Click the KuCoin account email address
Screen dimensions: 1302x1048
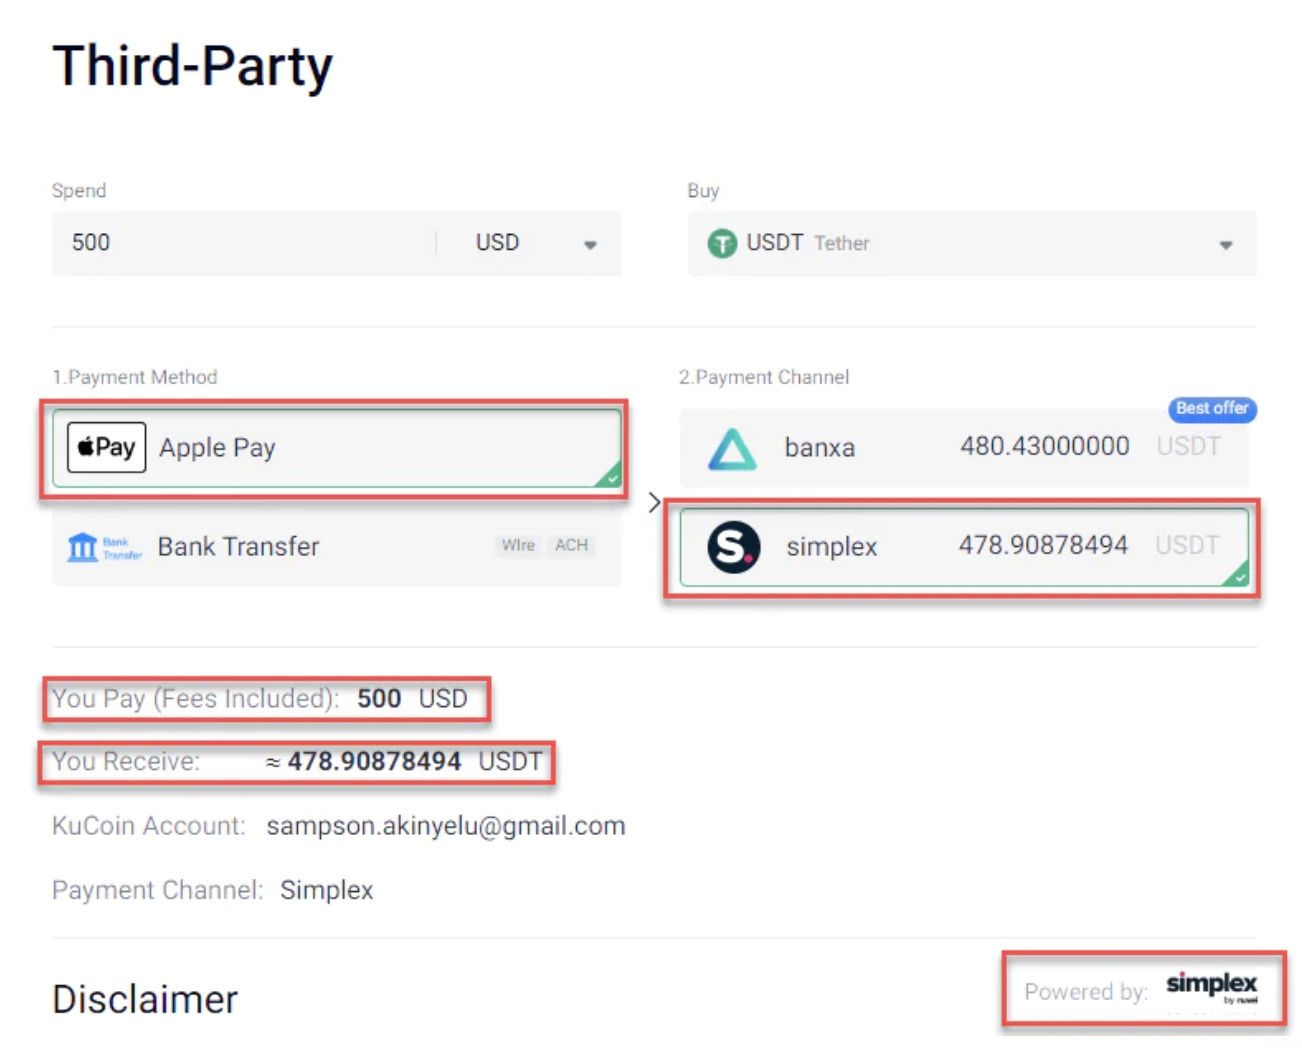point(445,826)
